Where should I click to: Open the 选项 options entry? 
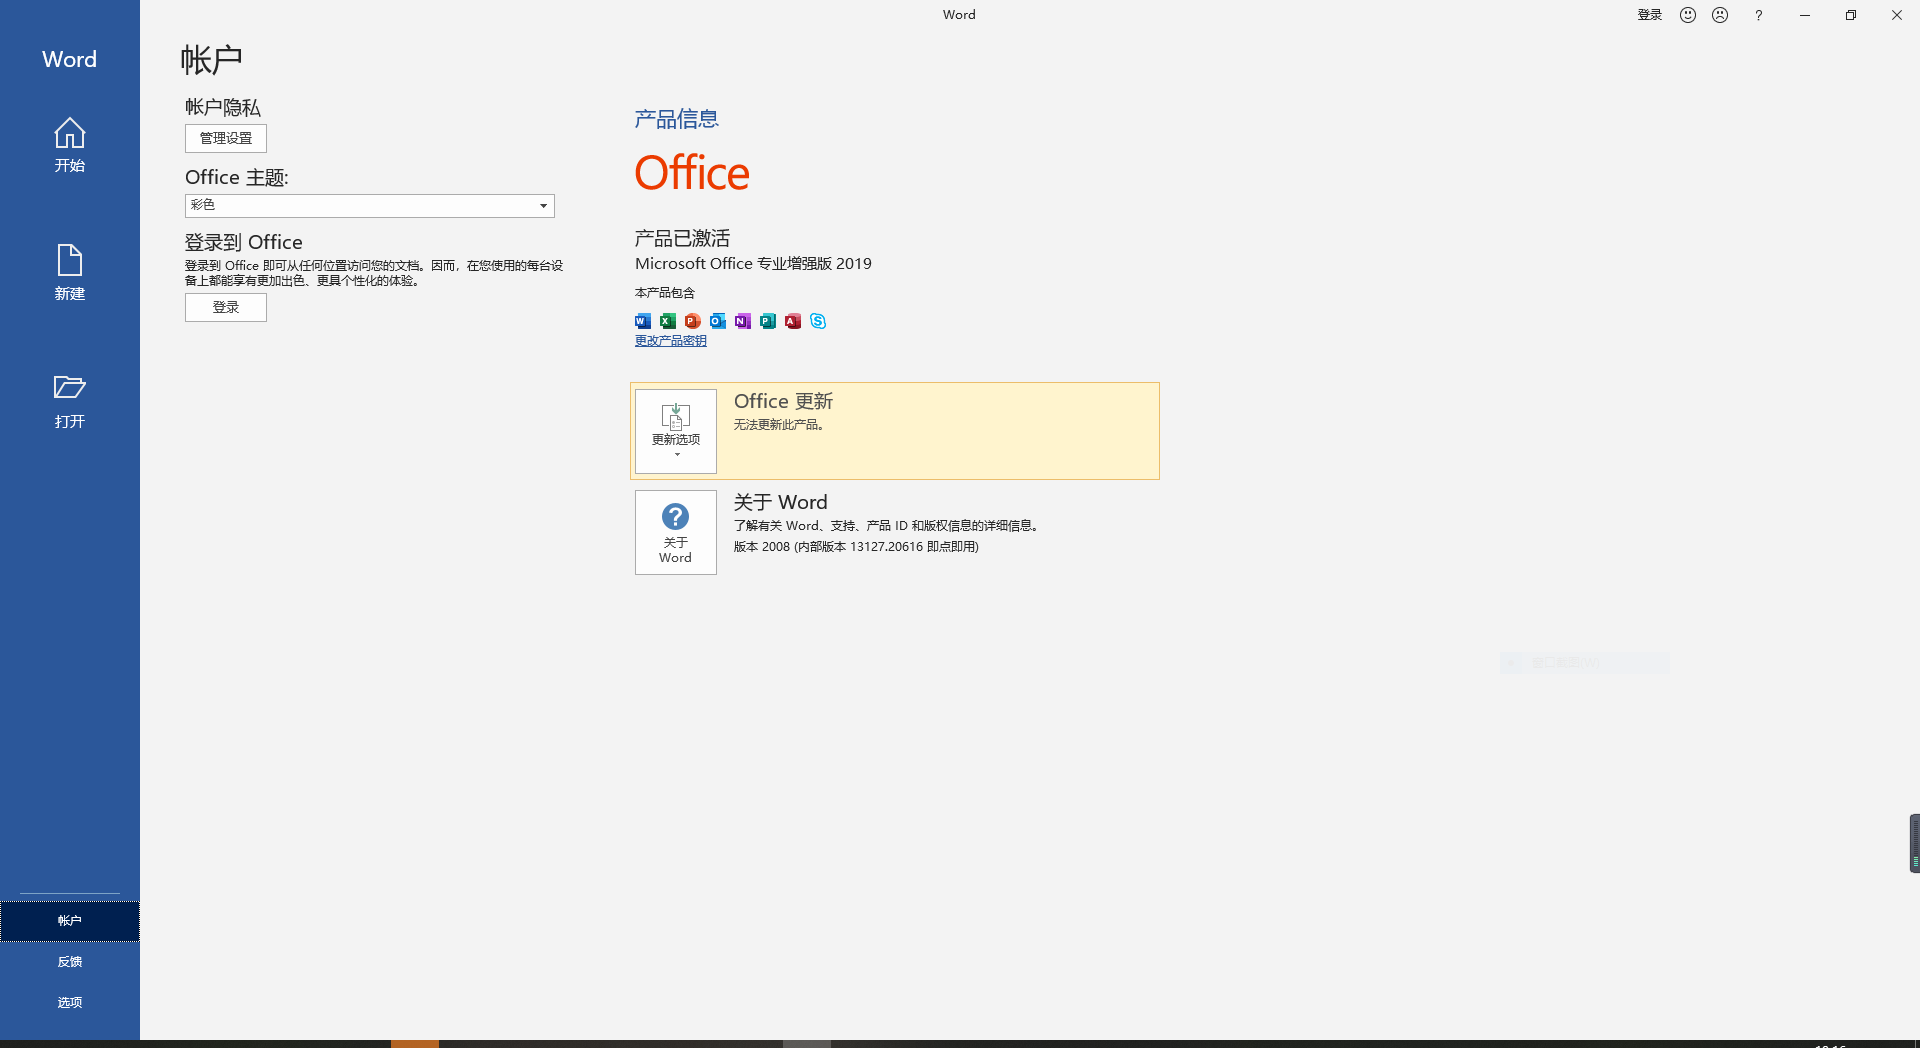tap(69, 1003)
